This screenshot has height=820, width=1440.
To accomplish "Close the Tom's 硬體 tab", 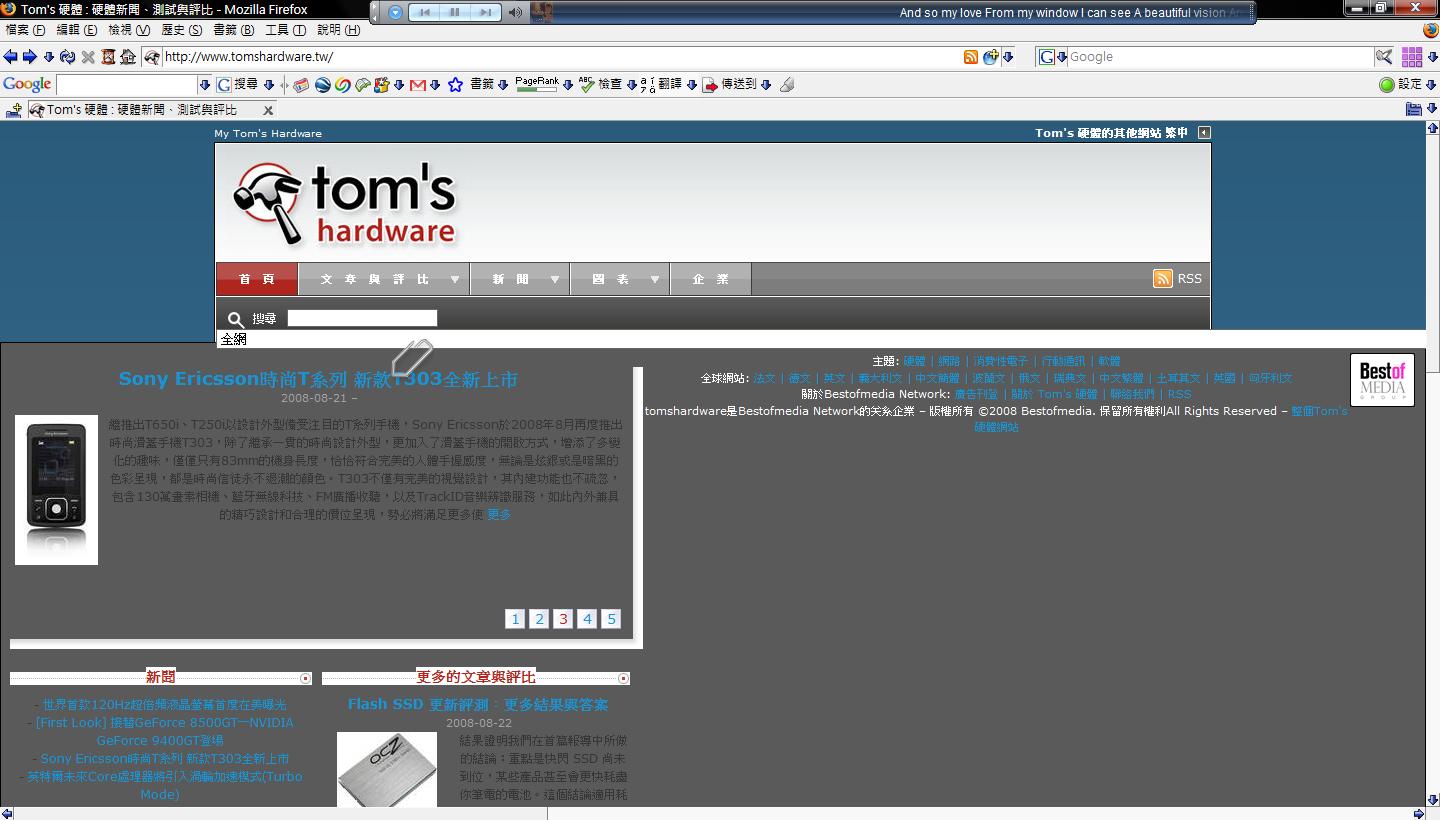I will coord(268,110).
